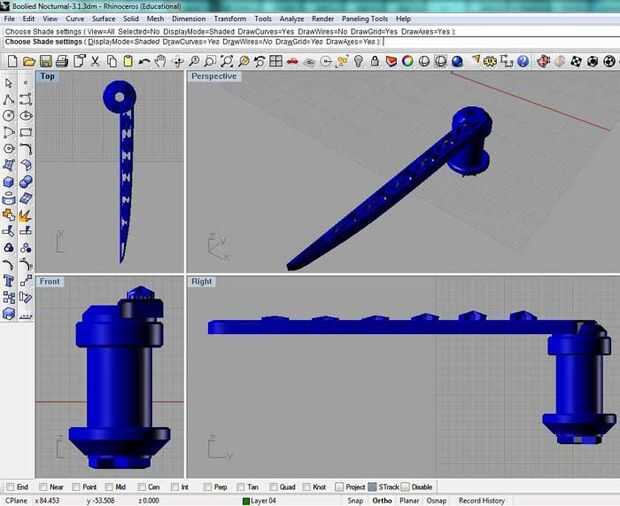This screenshot has height=506, width=620.
Task: Open the Analyze menu
Action: (292, 19)
